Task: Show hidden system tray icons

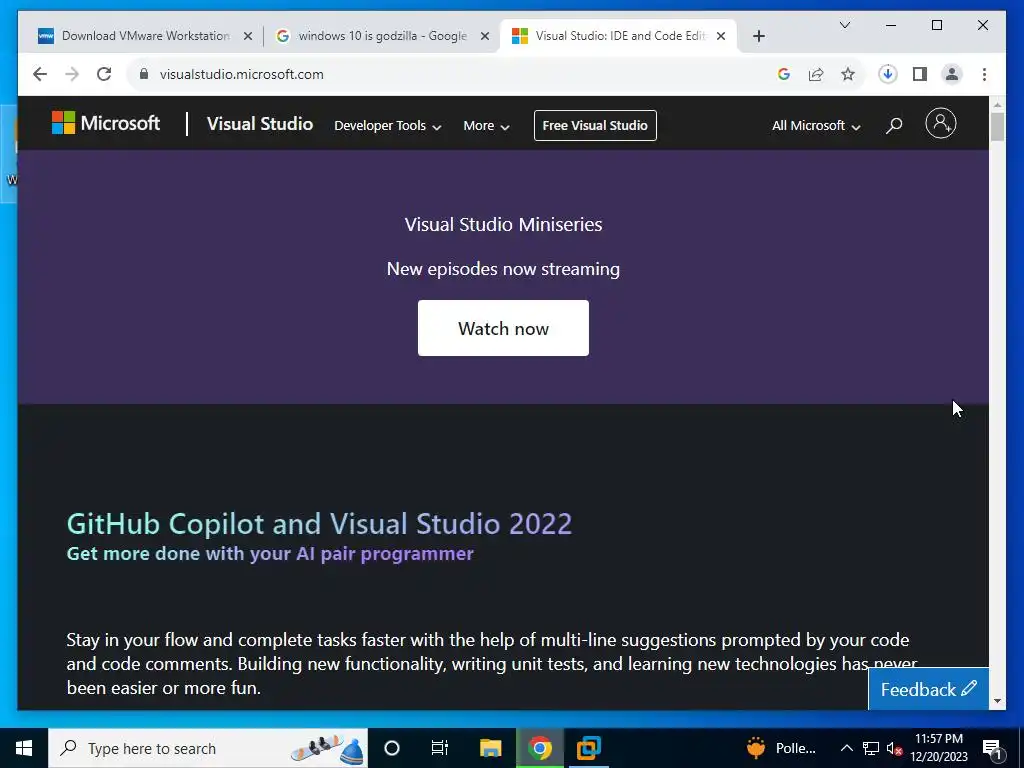Action: [846, 748]
